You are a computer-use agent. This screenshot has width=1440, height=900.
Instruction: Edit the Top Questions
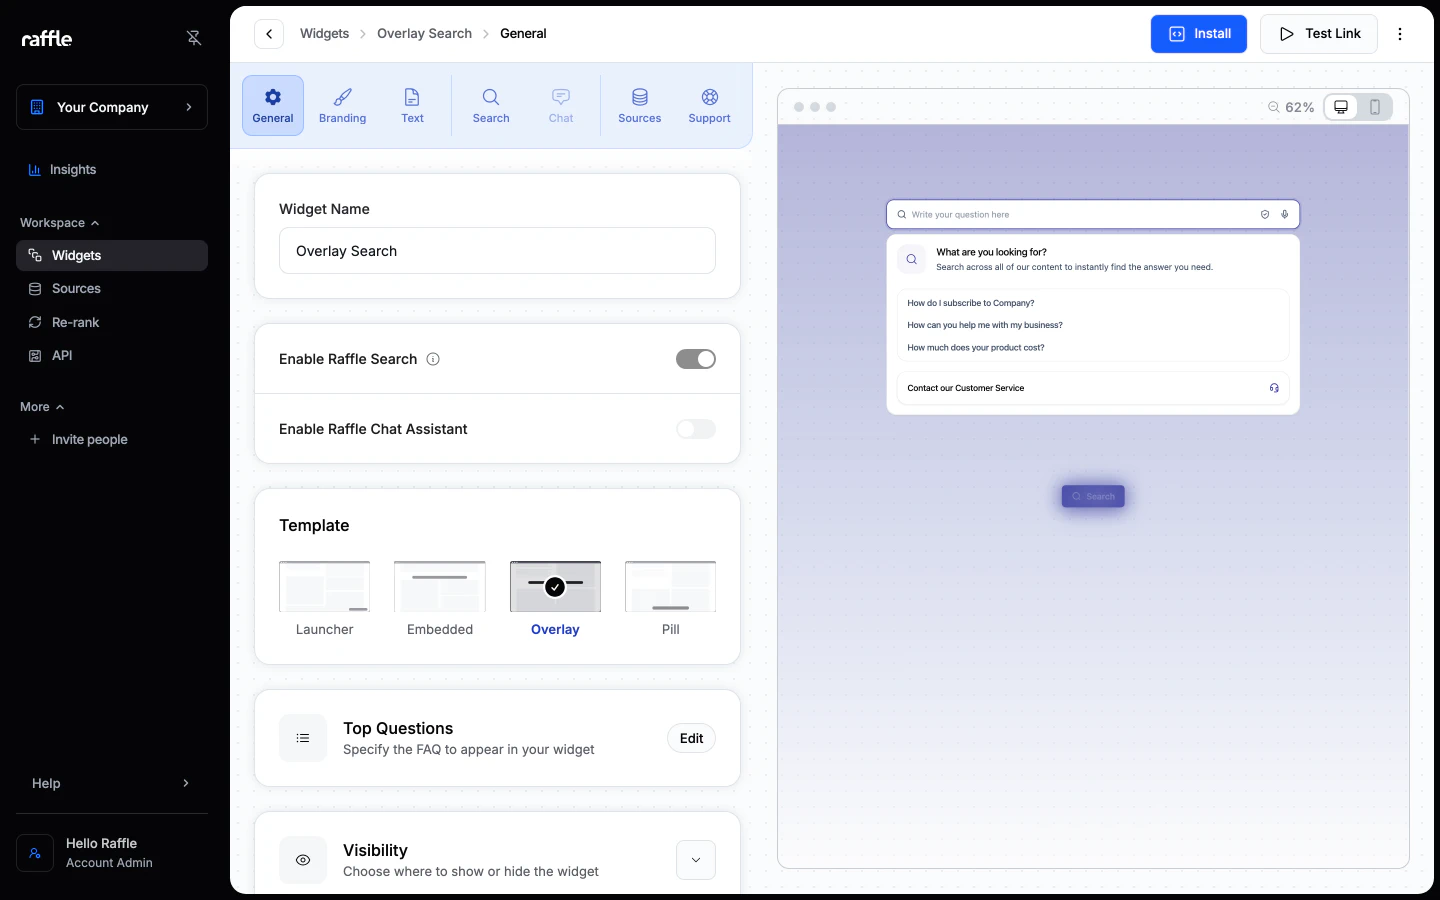(691, 738)
